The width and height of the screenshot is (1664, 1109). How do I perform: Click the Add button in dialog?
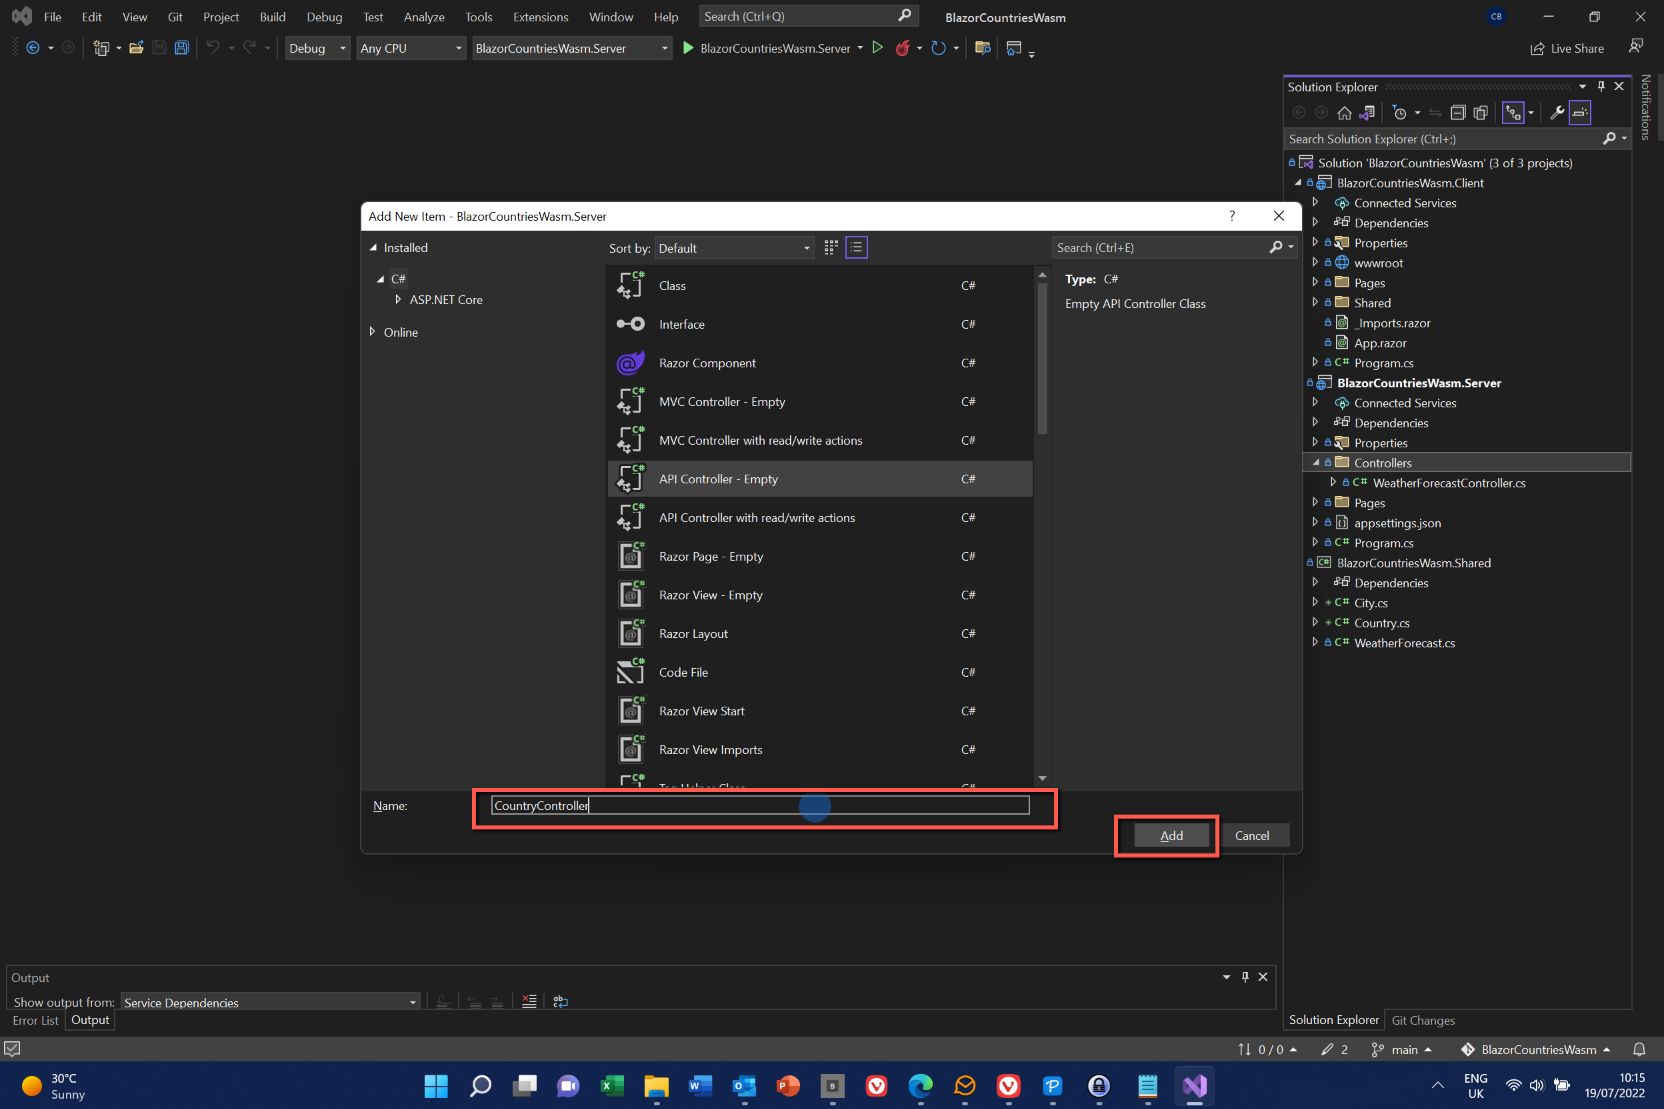pyautogui.click(x=1171, y=836)
